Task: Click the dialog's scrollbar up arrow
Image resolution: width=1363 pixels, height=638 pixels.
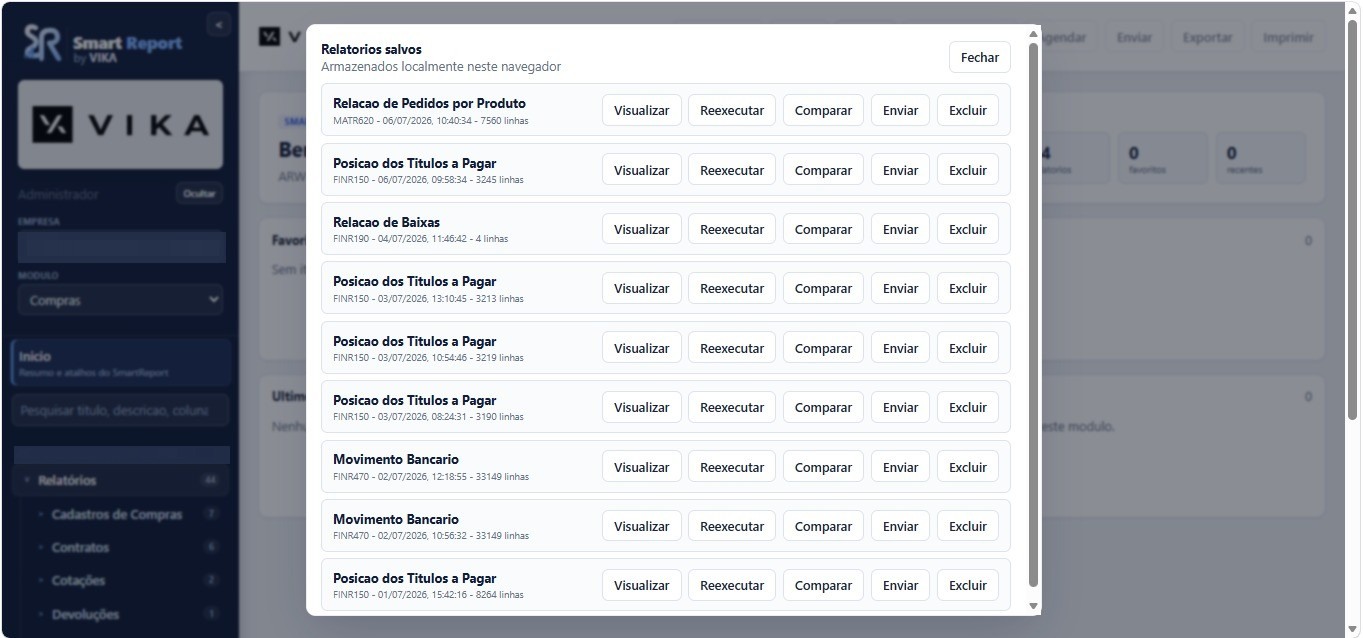Action: point(1034,32)
